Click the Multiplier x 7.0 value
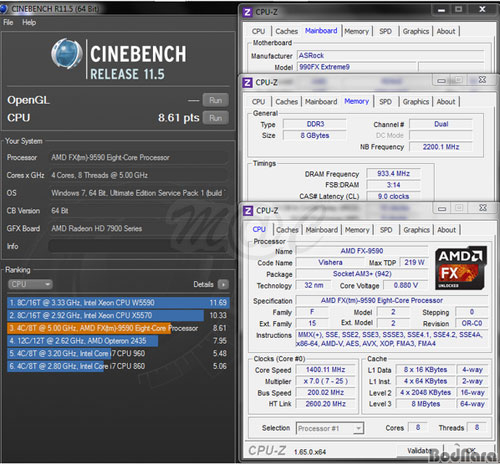Viewport: 500px width, 465px height. click(x=325, y=381)
